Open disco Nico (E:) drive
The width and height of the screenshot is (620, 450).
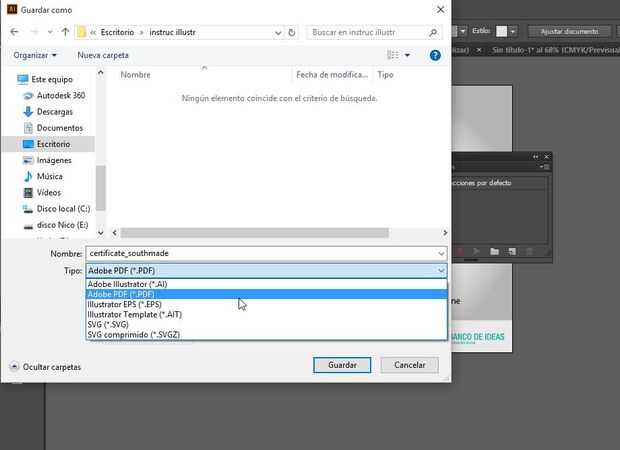56,225
